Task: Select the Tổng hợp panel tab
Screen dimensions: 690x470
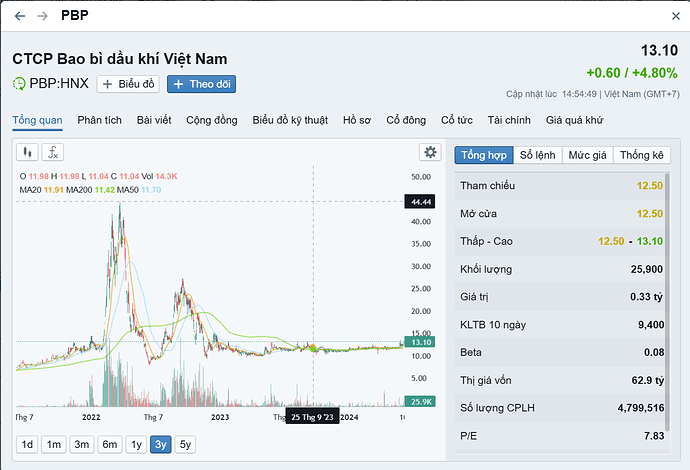Action: coord(484,155)
